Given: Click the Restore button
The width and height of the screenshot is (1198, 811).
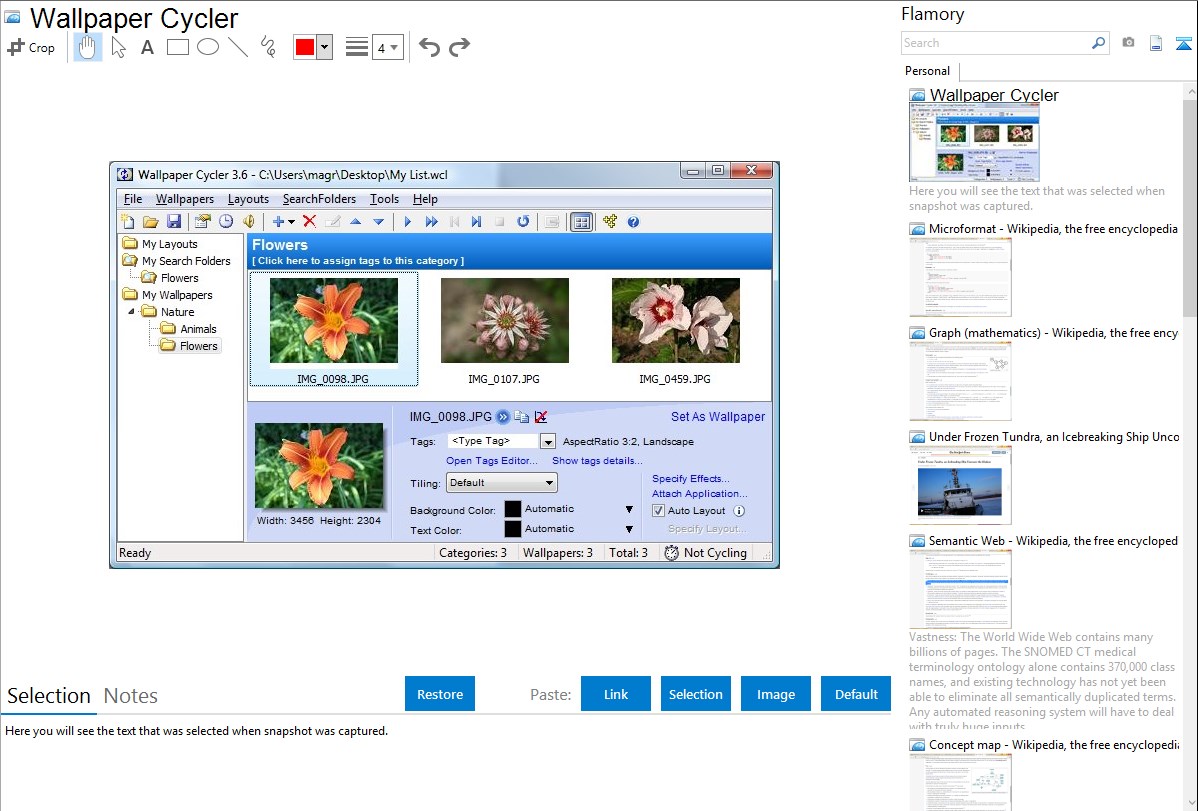Looking at the screenshot, I should click(440, 694).
